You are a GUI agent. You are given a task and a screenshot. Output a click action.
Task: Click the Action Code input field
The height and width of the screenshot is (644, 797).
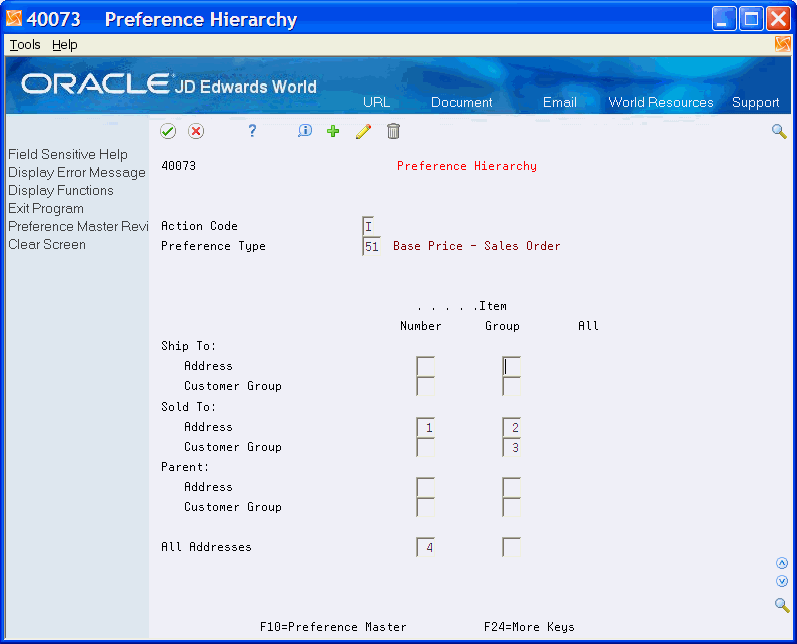(x=369, y=226)
